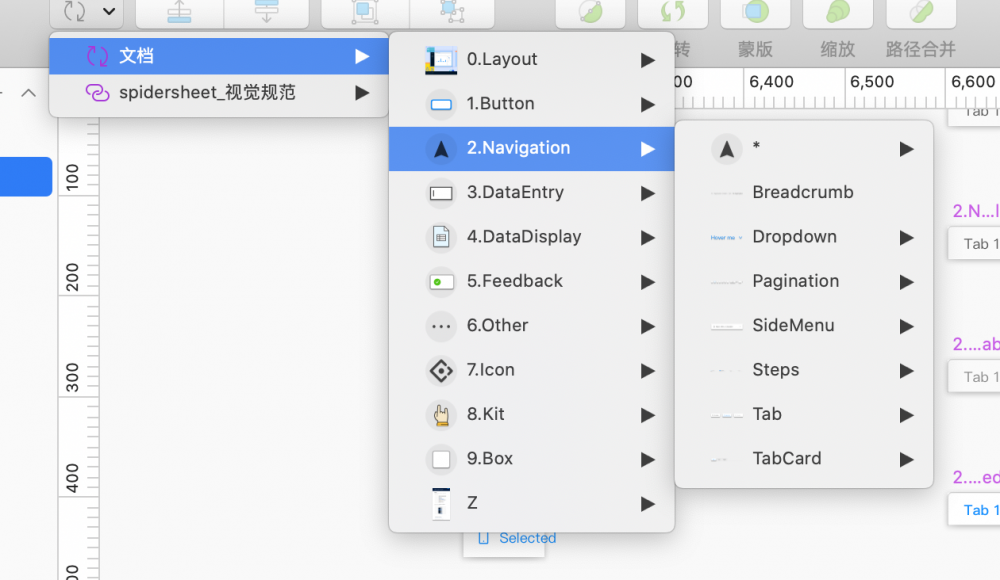This screenshot has width=1000, height=580.
Task: Open the 8.Kit category
Action: tap(531, 414)
